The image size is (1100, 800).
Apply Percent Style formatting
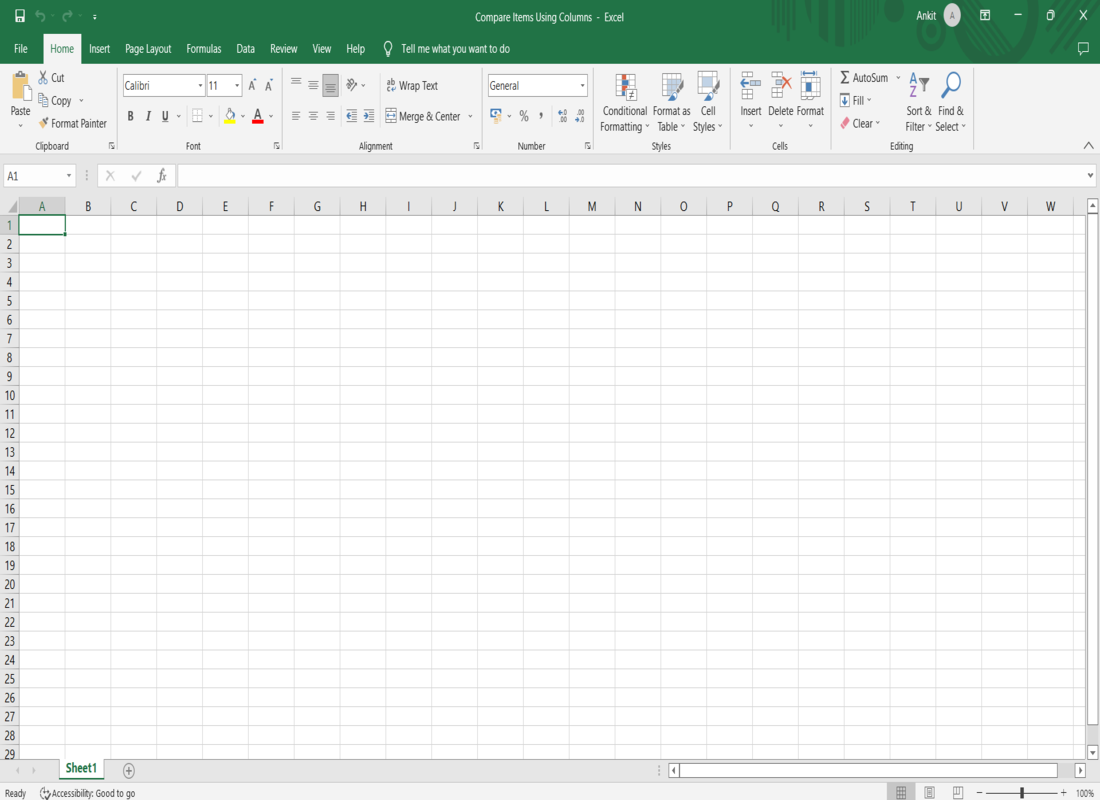pos(523,116)
